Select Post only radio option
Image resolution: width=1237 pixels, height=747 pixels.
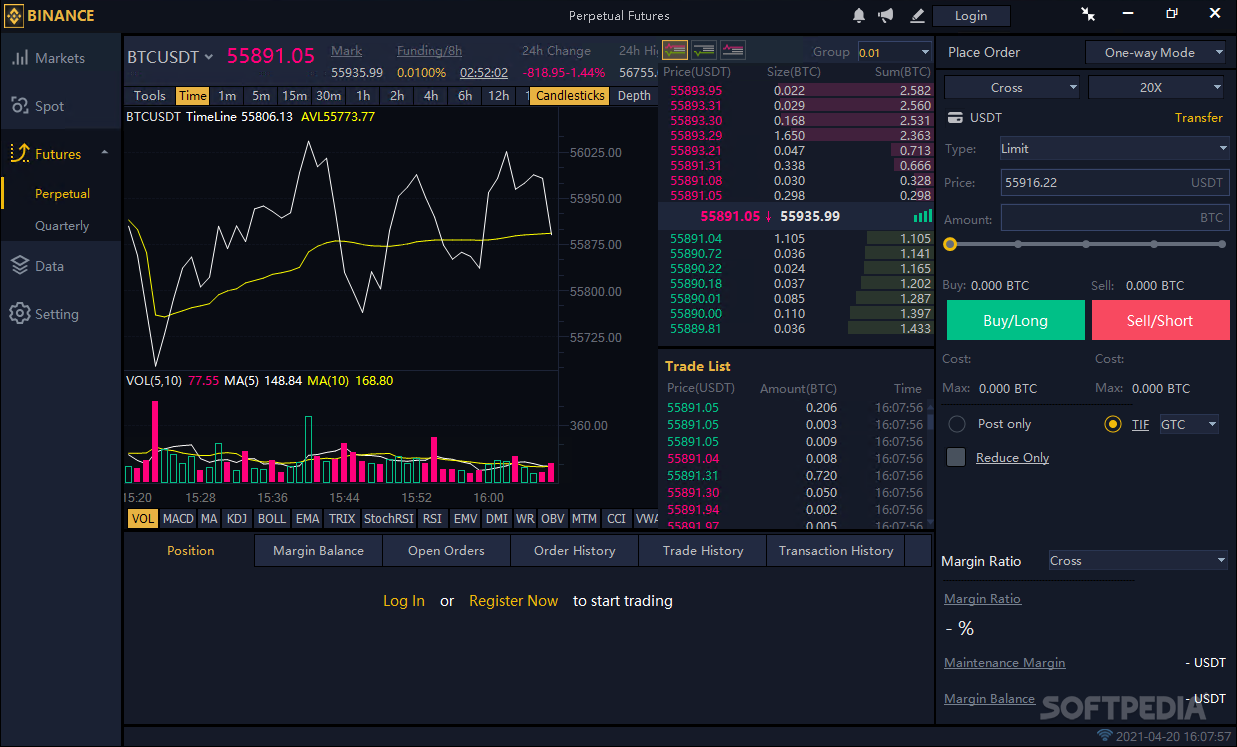pos(957,424)
